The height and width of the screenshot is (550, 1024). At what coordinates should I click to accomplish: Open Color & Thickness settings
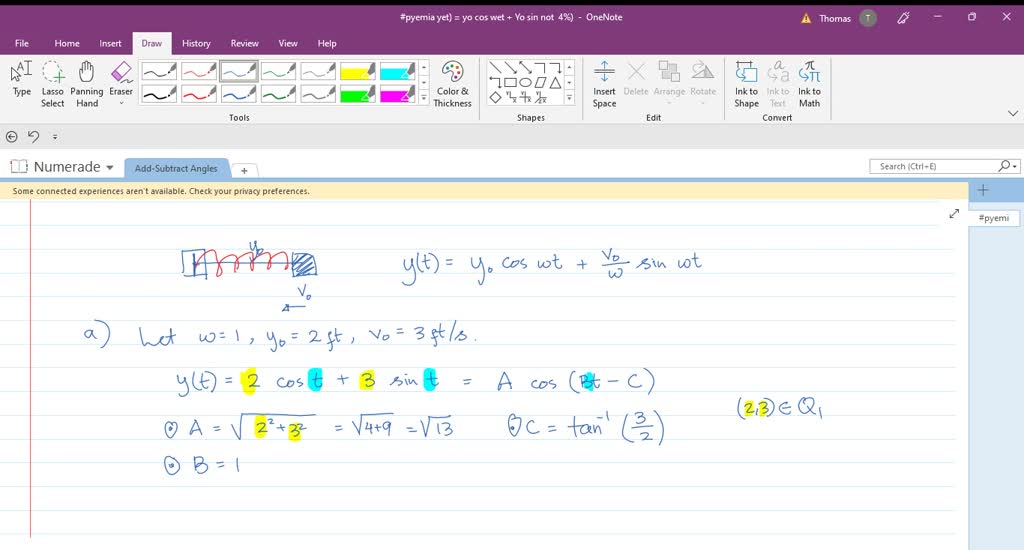pos(452,83)
